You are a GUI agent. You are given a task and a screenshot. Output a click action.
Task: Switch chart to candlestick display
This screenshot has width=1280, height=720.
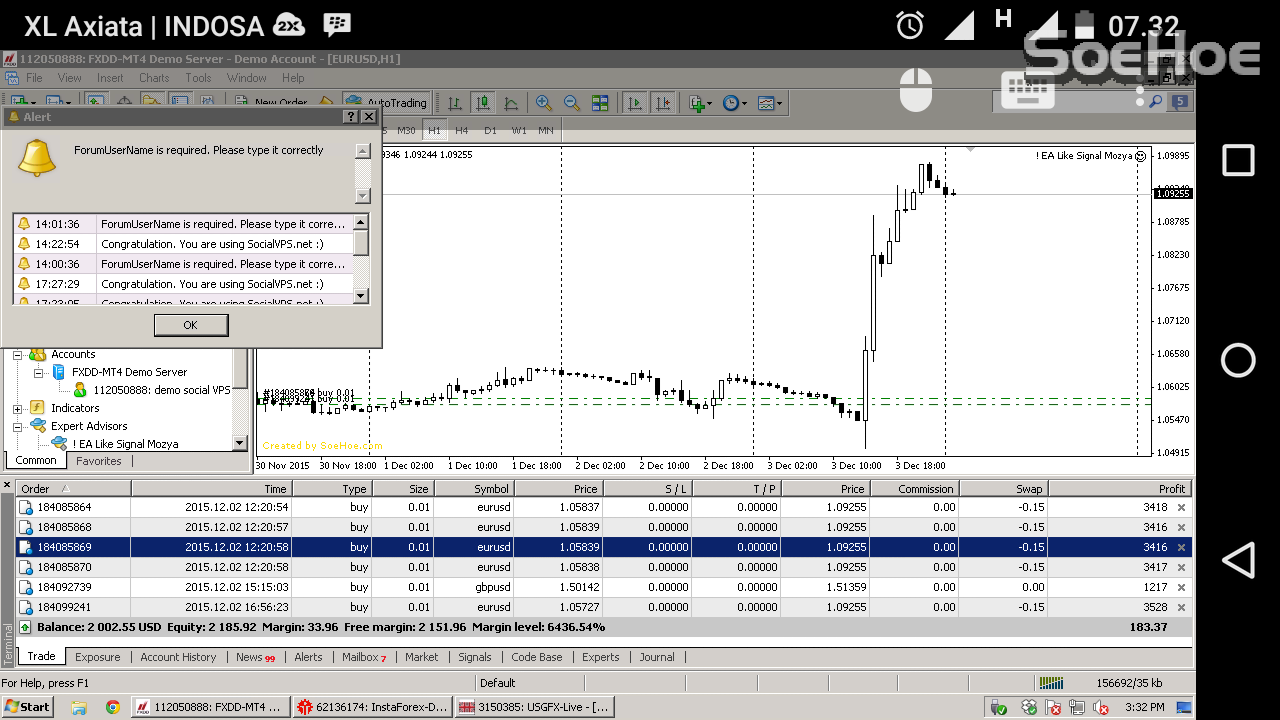click(484, 102)
